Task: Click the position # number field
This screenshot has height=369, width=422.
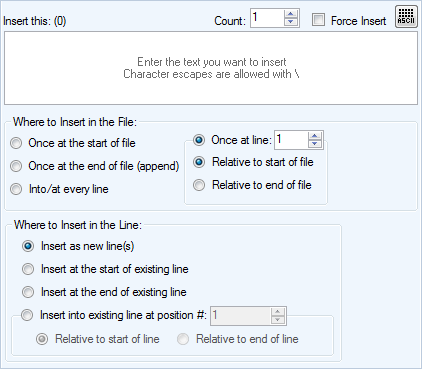Action: tap(240, 316)
